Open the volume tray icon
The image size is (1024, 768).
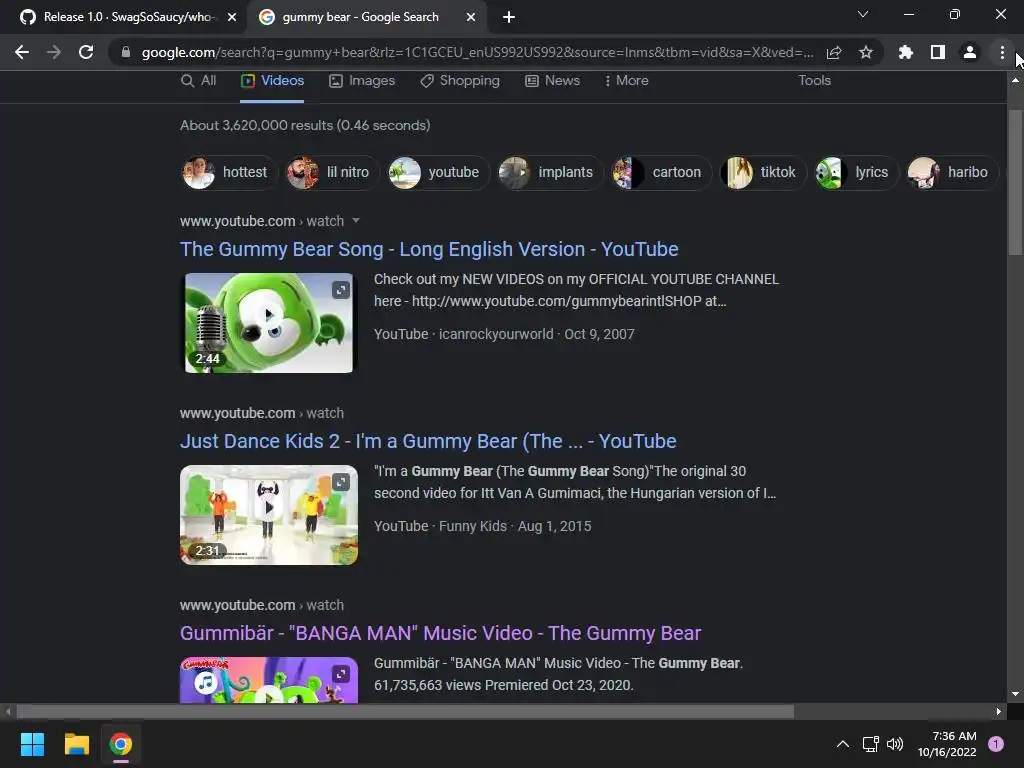(x=895, y=744)
